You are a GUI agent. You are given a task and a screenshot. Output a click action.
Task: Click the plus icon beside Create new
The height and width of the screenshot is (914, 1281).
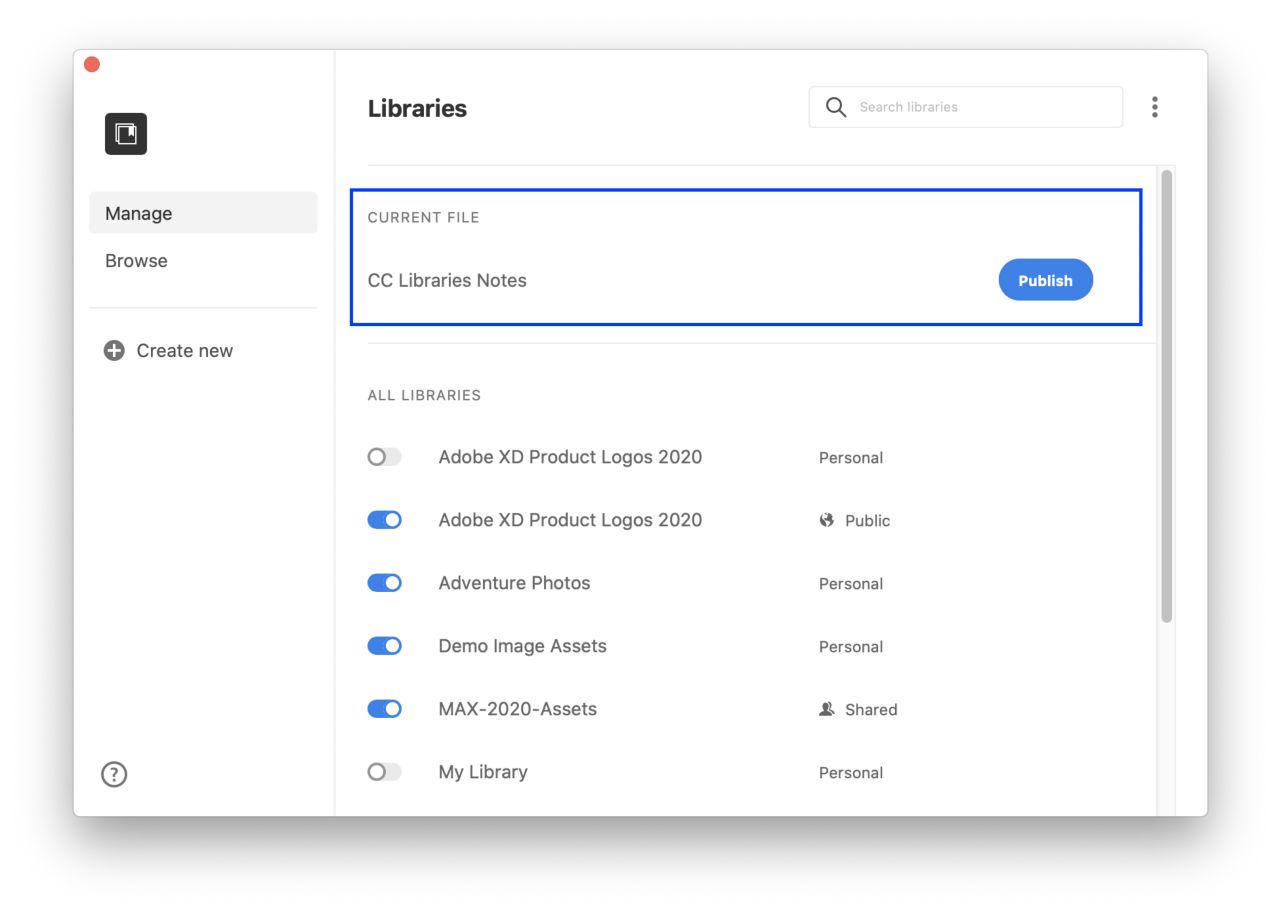113,350
